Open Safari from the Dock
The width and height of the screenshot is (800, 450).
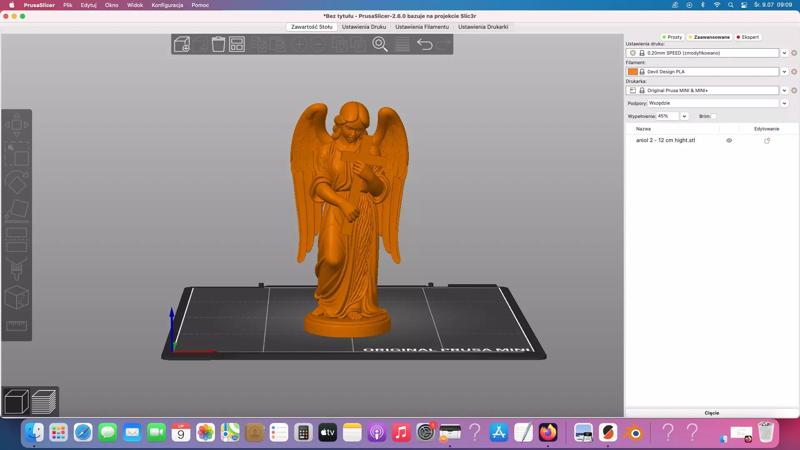[x=83, y=433]
